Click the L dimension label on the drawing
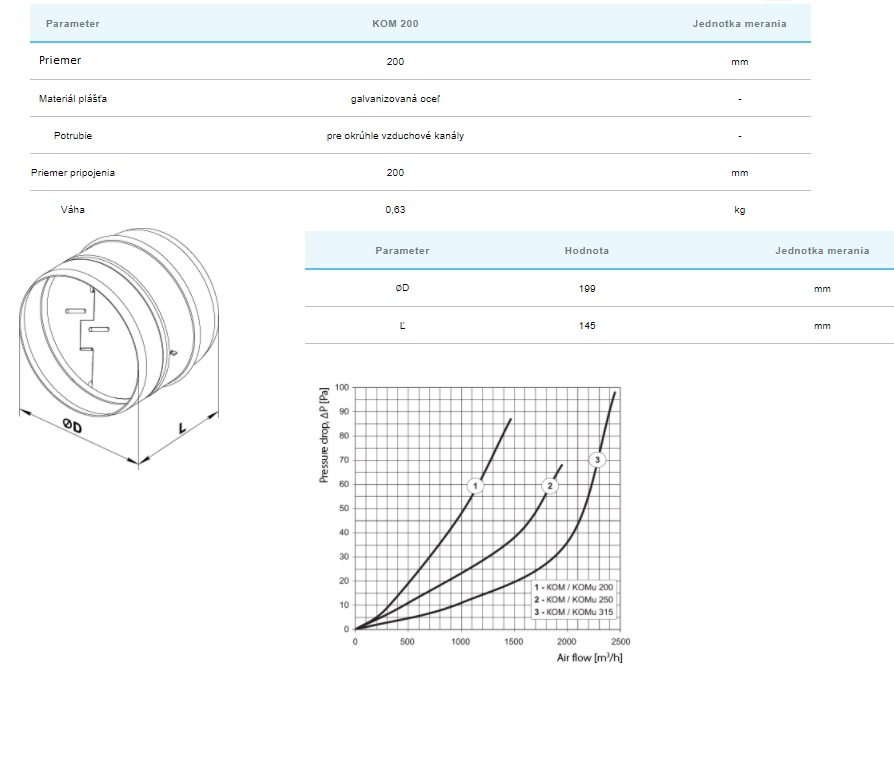 pyautogui.click(x=182, y=428)
